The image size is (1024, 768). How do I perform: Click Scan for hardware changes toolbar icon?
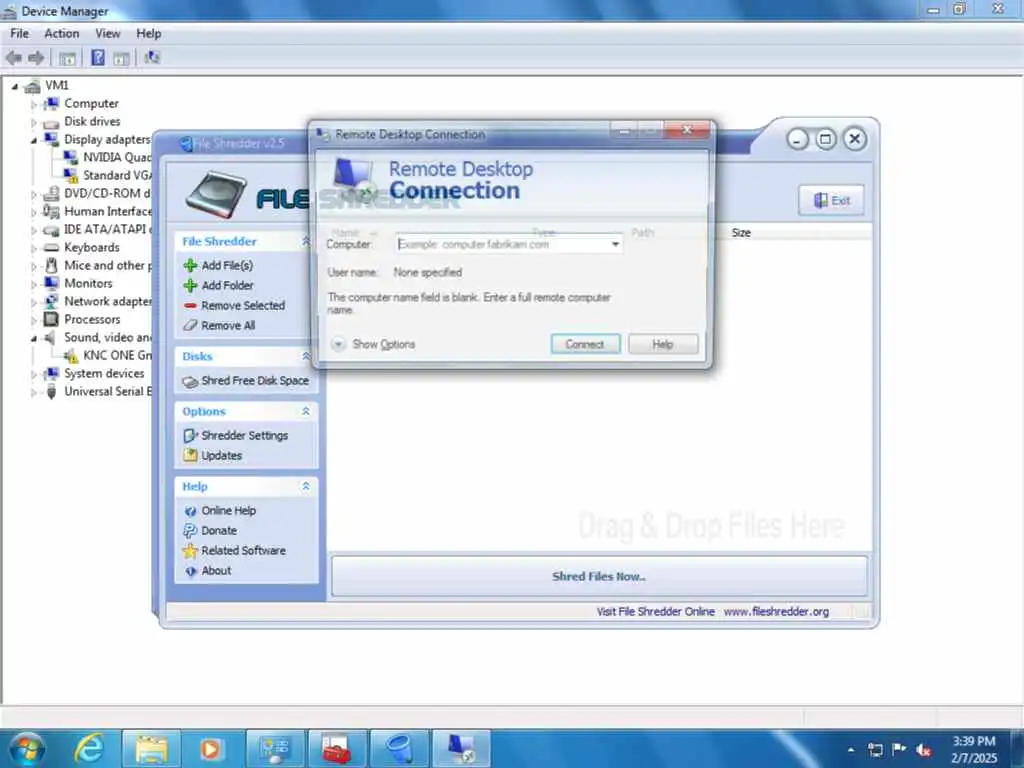click(152, 57)
